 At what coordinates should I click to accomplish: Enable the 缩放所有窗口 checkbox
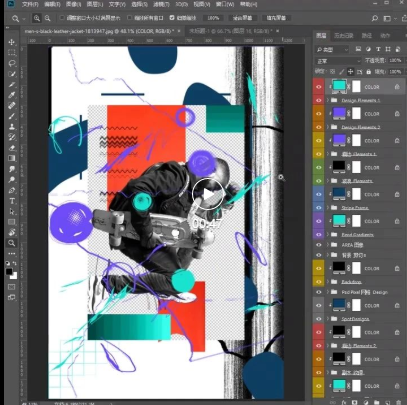pyautogui.click(x=130, y=18)
